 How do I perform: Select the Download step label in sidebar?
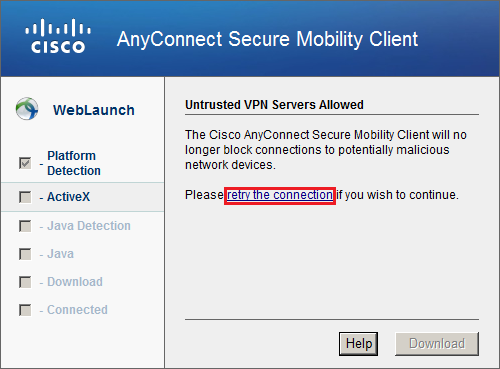coord(75,282)
